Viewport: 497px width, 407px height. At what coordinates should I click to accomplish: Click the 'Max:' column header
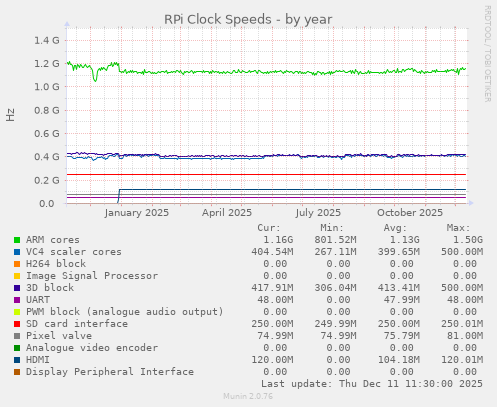pos(458,228)
